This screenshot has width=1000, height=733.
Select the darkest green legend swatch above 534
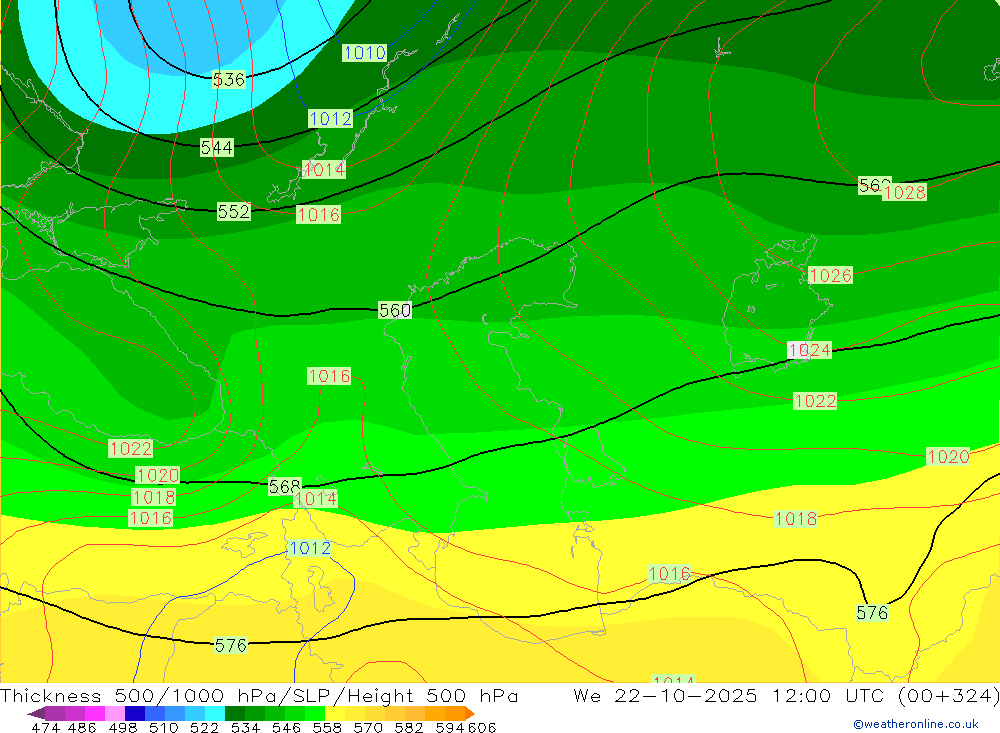point(235,713)
